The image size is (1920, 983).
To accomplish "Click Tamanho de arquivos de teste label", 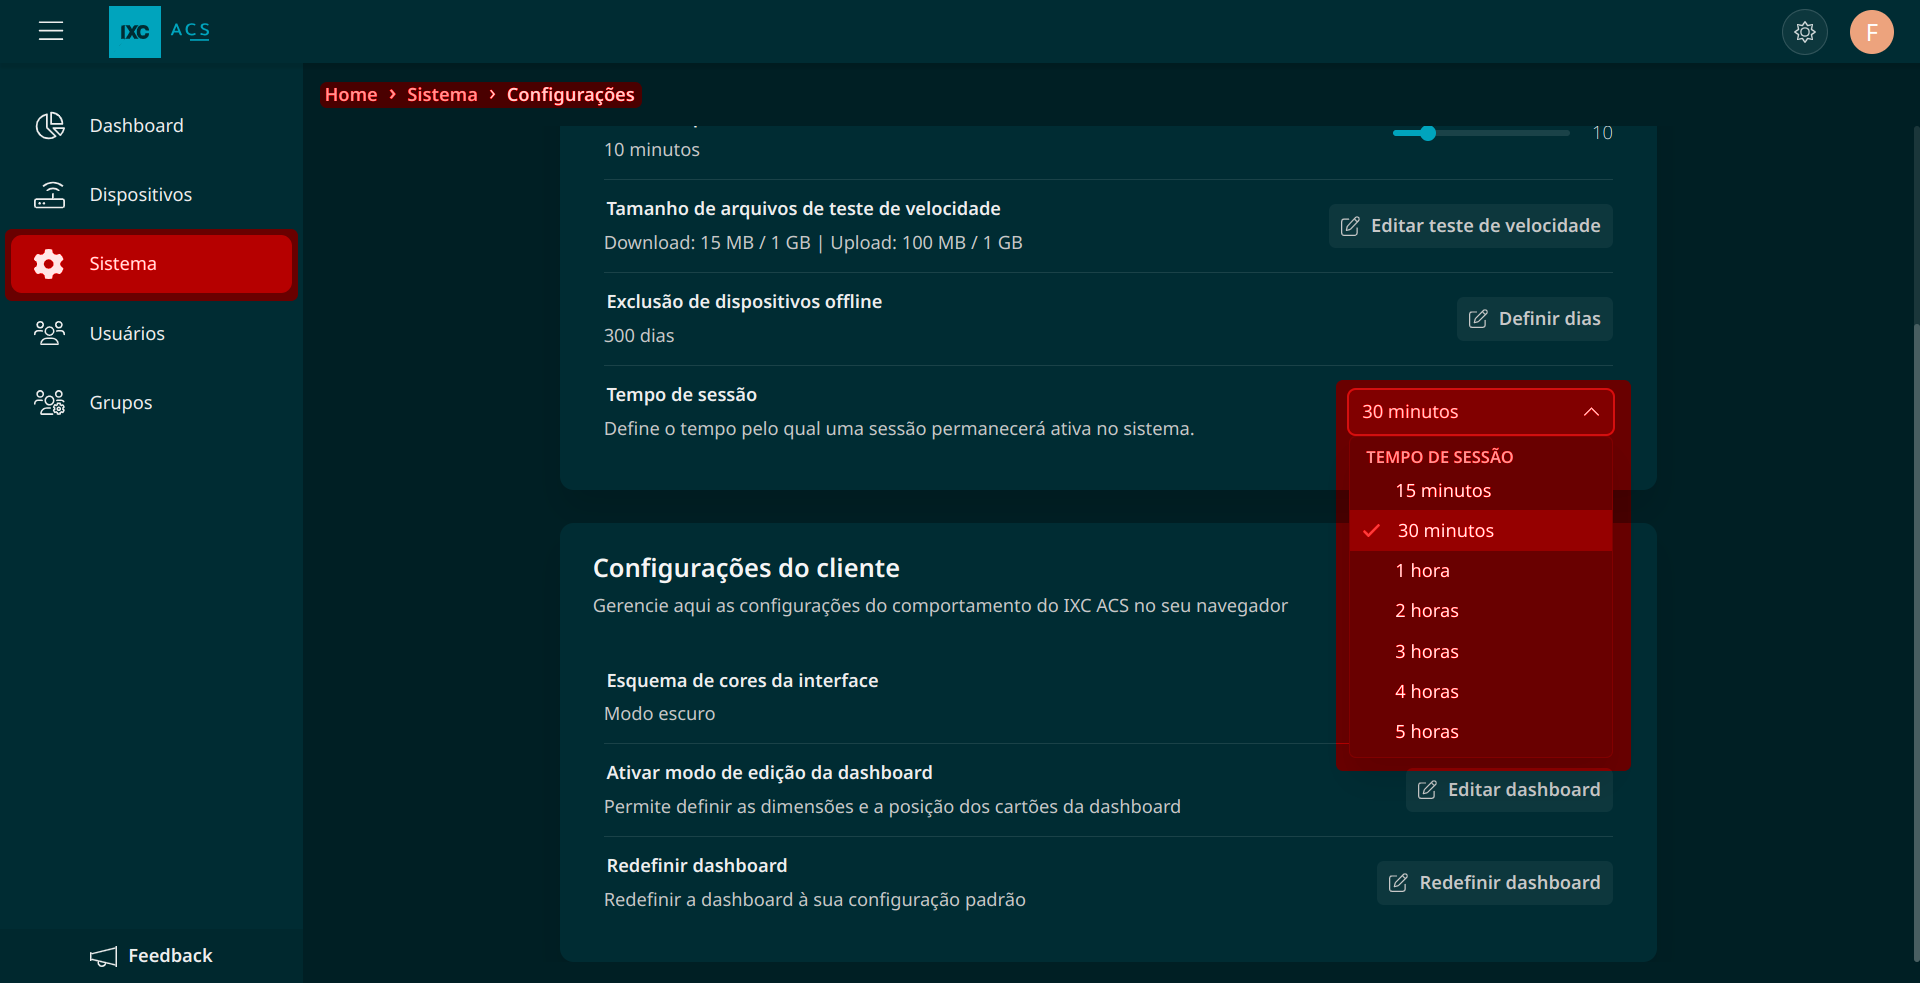I will (x=803, y=209).
